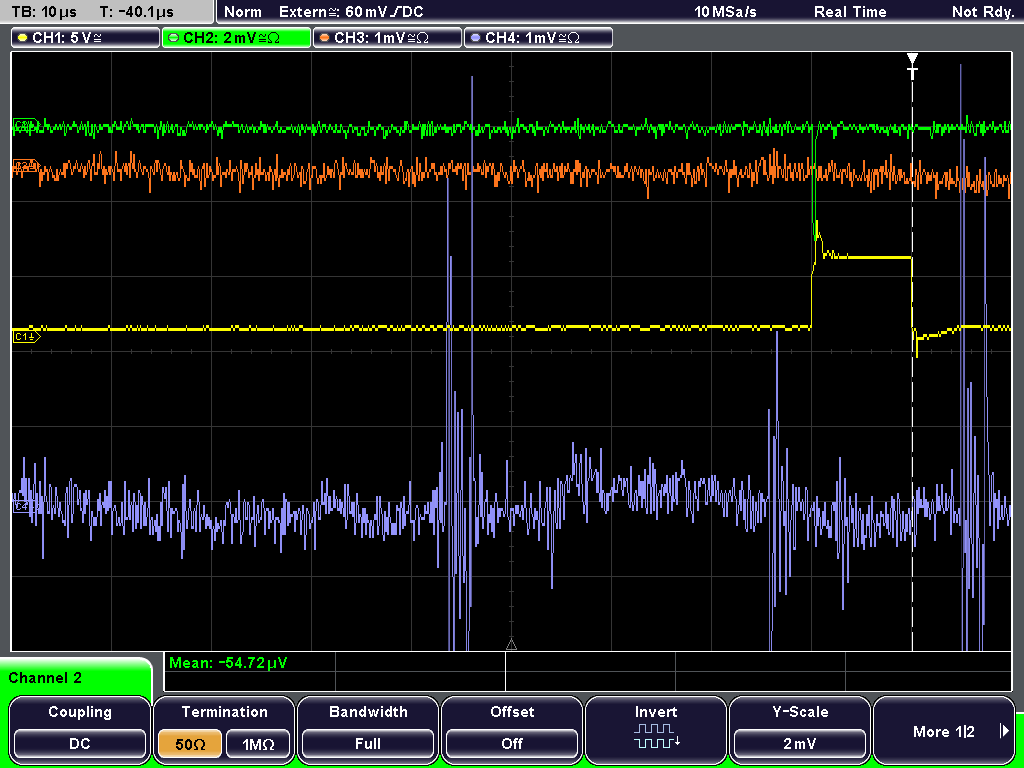Click the trigger position T marker at top
The width and height of the screenshot is (1024, 768).
[912, 66]
